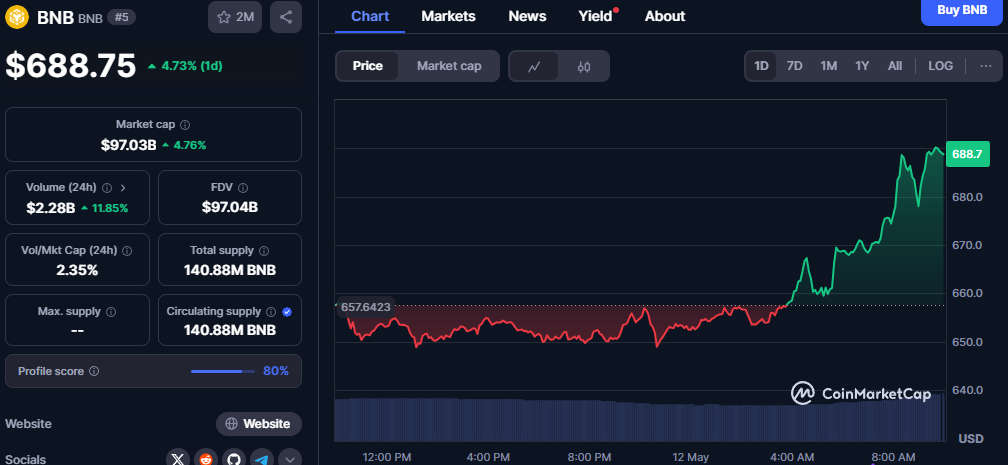
Task: Switch to the Markets tab
Action: (448, 16)
